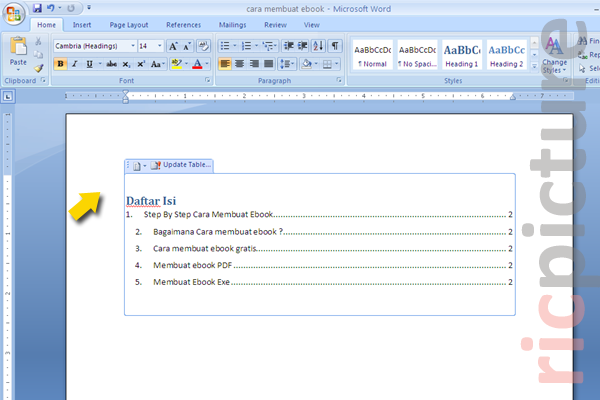This screenshot has height=400, width=600.
Task: Click Update Table button on table of contents
Action: (x=181, y=165)
